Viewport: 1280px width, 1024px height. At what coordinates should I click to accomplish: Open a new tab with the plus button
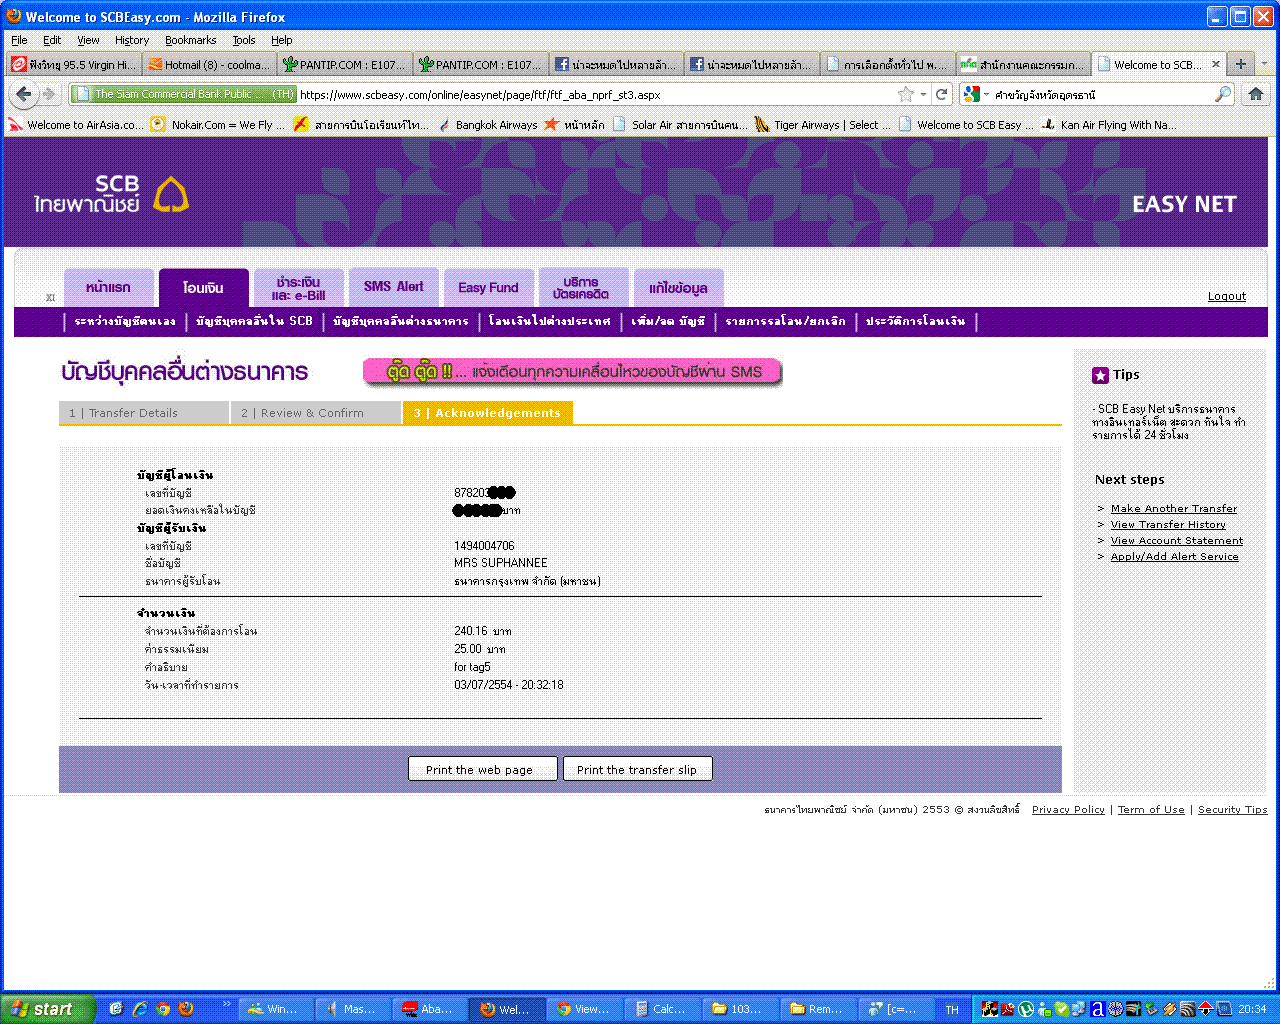pos(1241,64)
